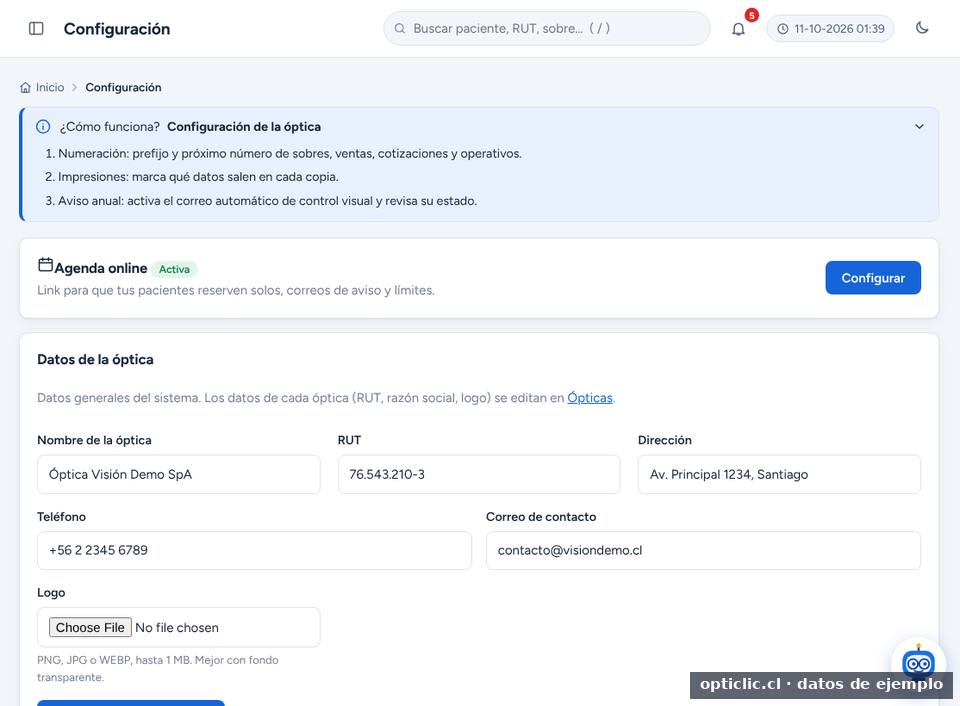Click the 'Datos de la óptica' heading

point(96,359)
